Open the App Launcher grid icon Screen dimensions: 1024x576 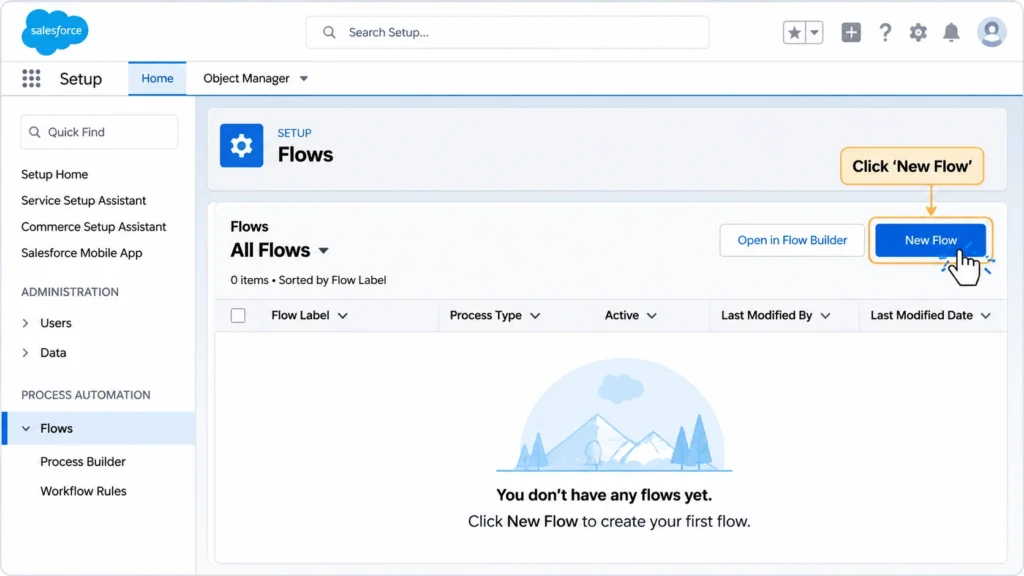pyautogui.click(x=31, y=78)
